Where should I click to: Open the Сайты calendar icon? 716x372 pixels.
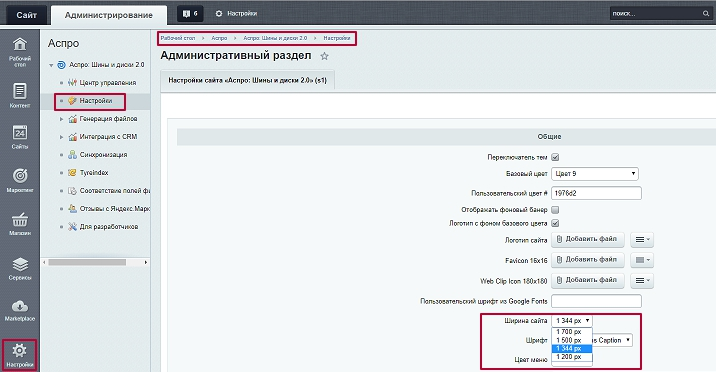pyautogui.click(x=20, y=132)
